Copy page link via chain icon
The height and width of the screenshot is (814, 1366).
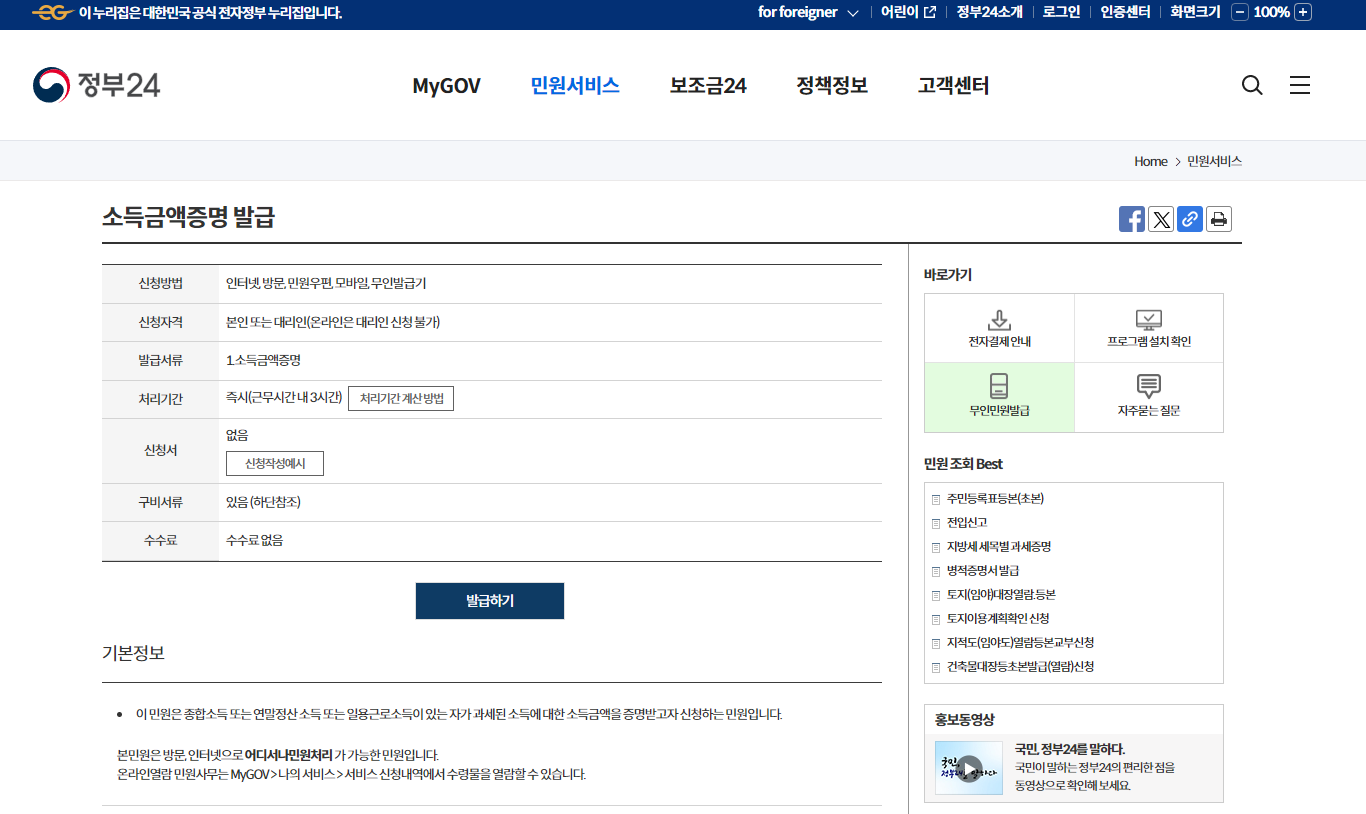(x=1190, y=219)
